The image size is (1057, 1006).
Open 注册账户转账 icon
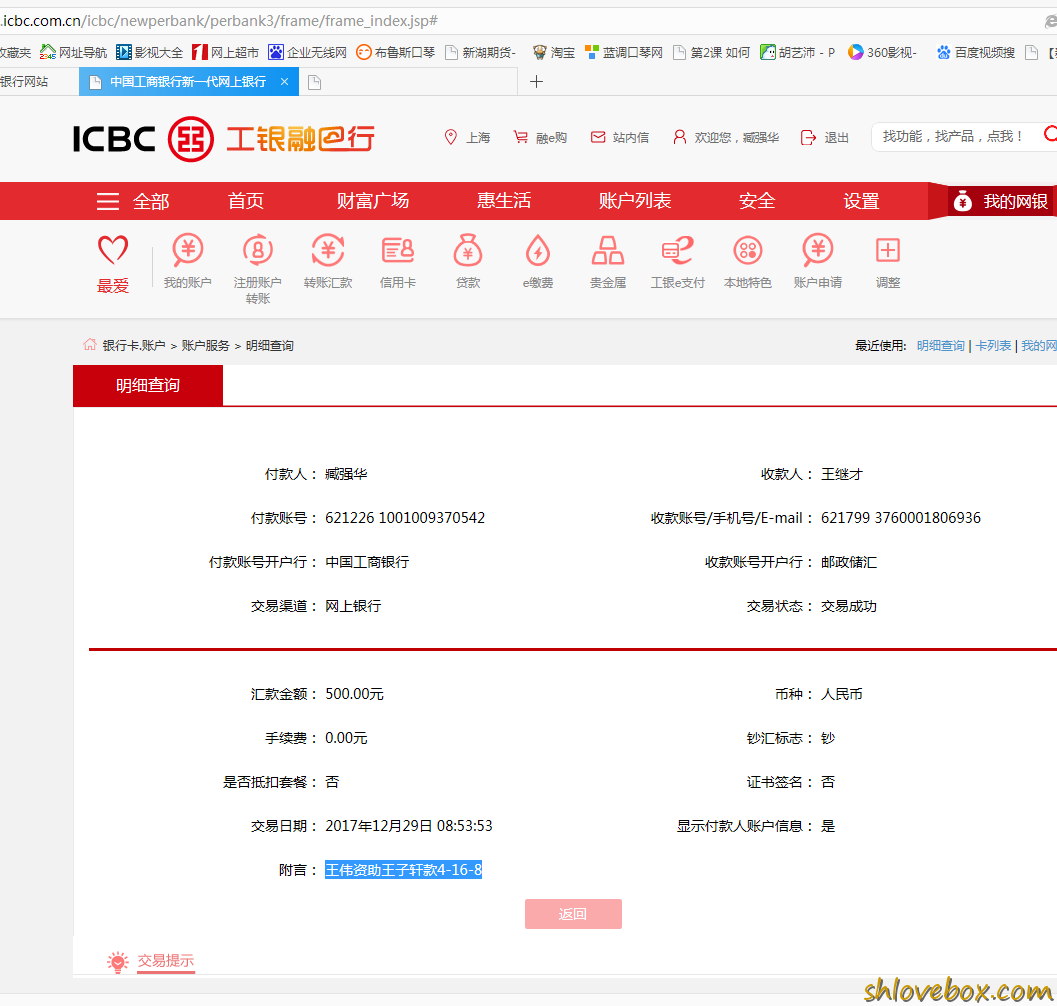258,250
